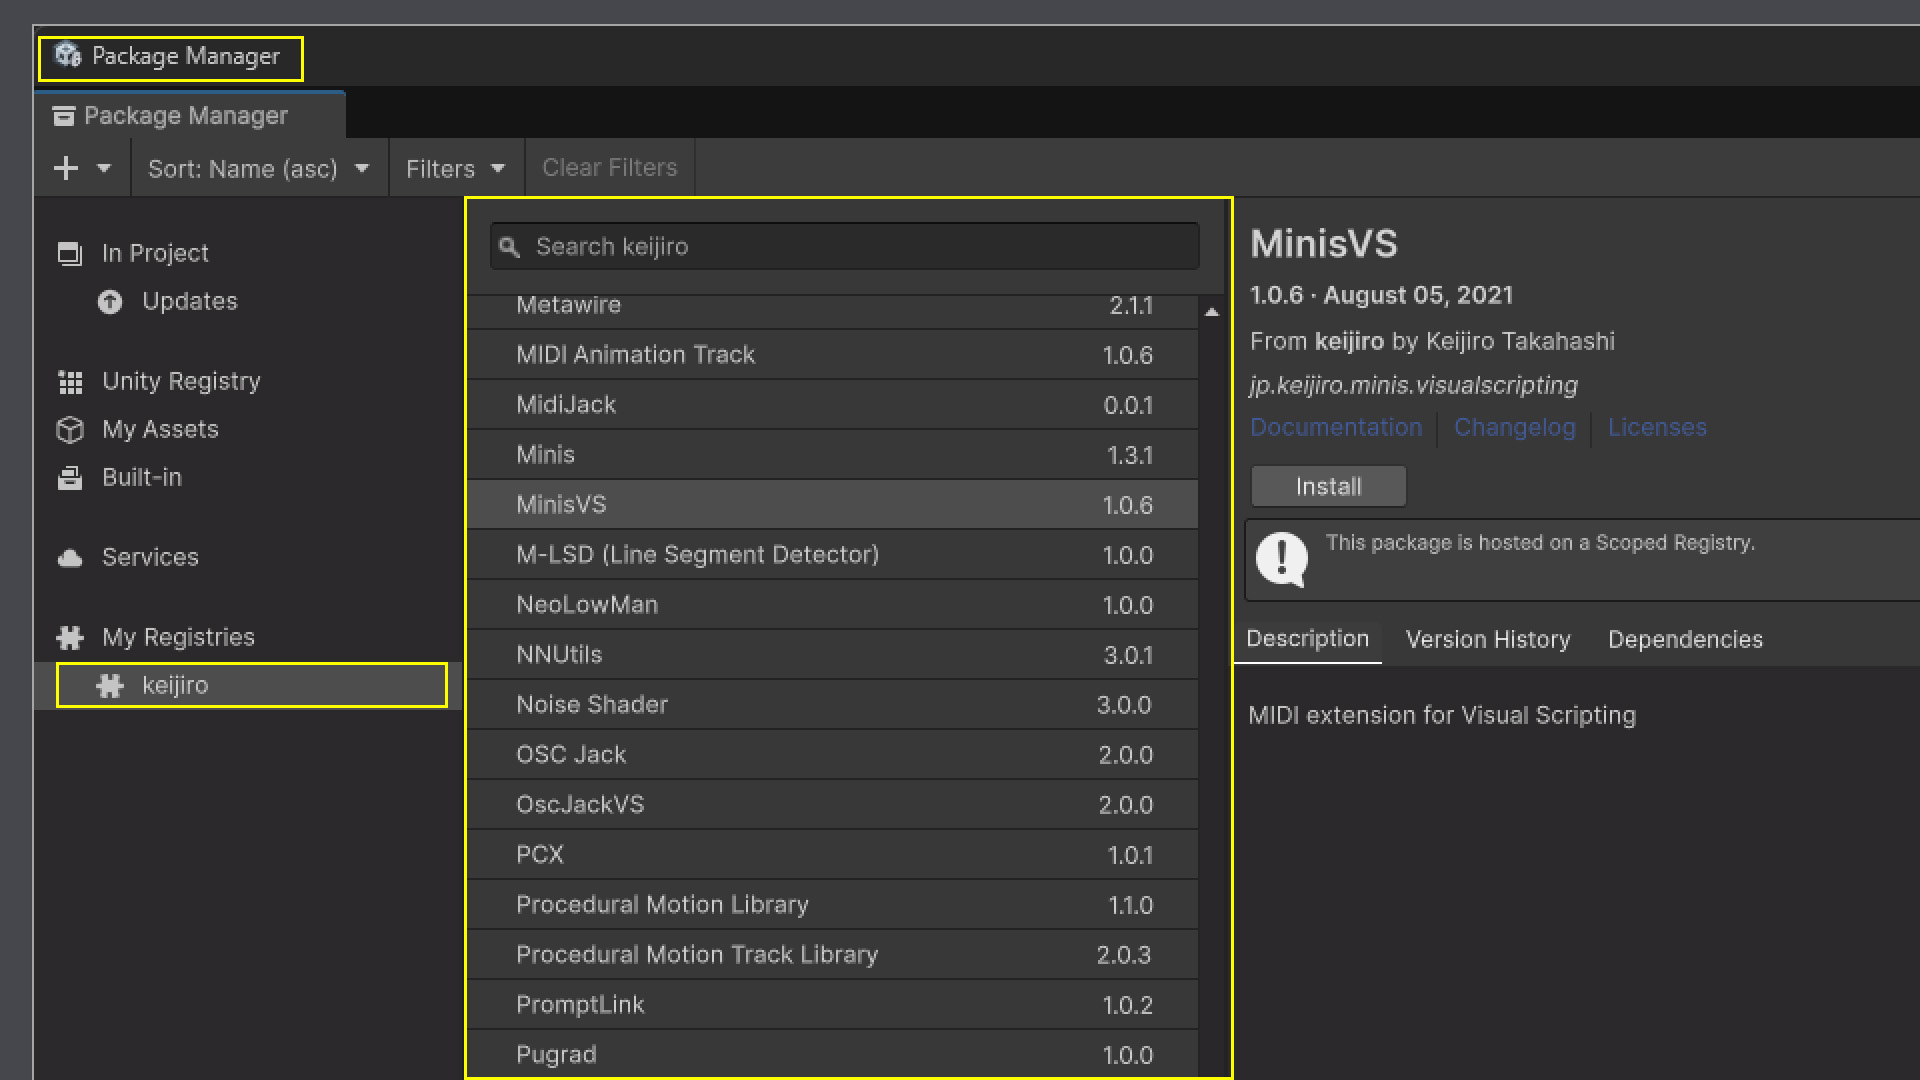The height and width of the screenshot is (1080, 1920).
Task: Click the package list scroll-up arrow
Action: point(1212,312)
